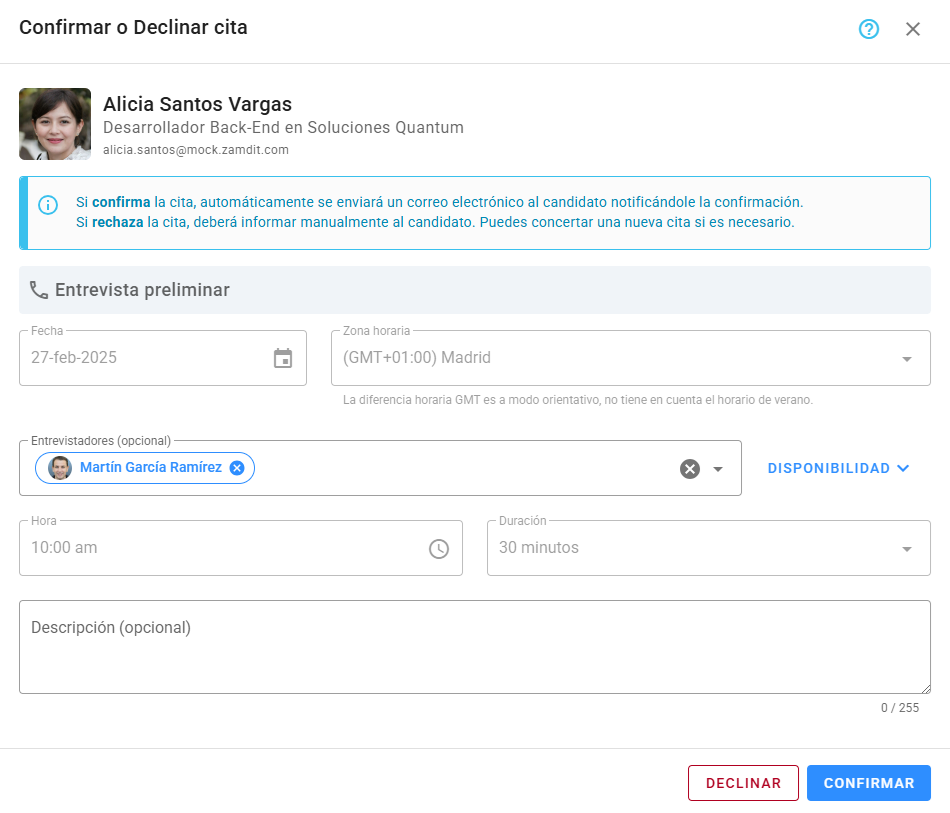
Task: Close the Confirmar o Declinar dialog
Action: tap(912, 29)
